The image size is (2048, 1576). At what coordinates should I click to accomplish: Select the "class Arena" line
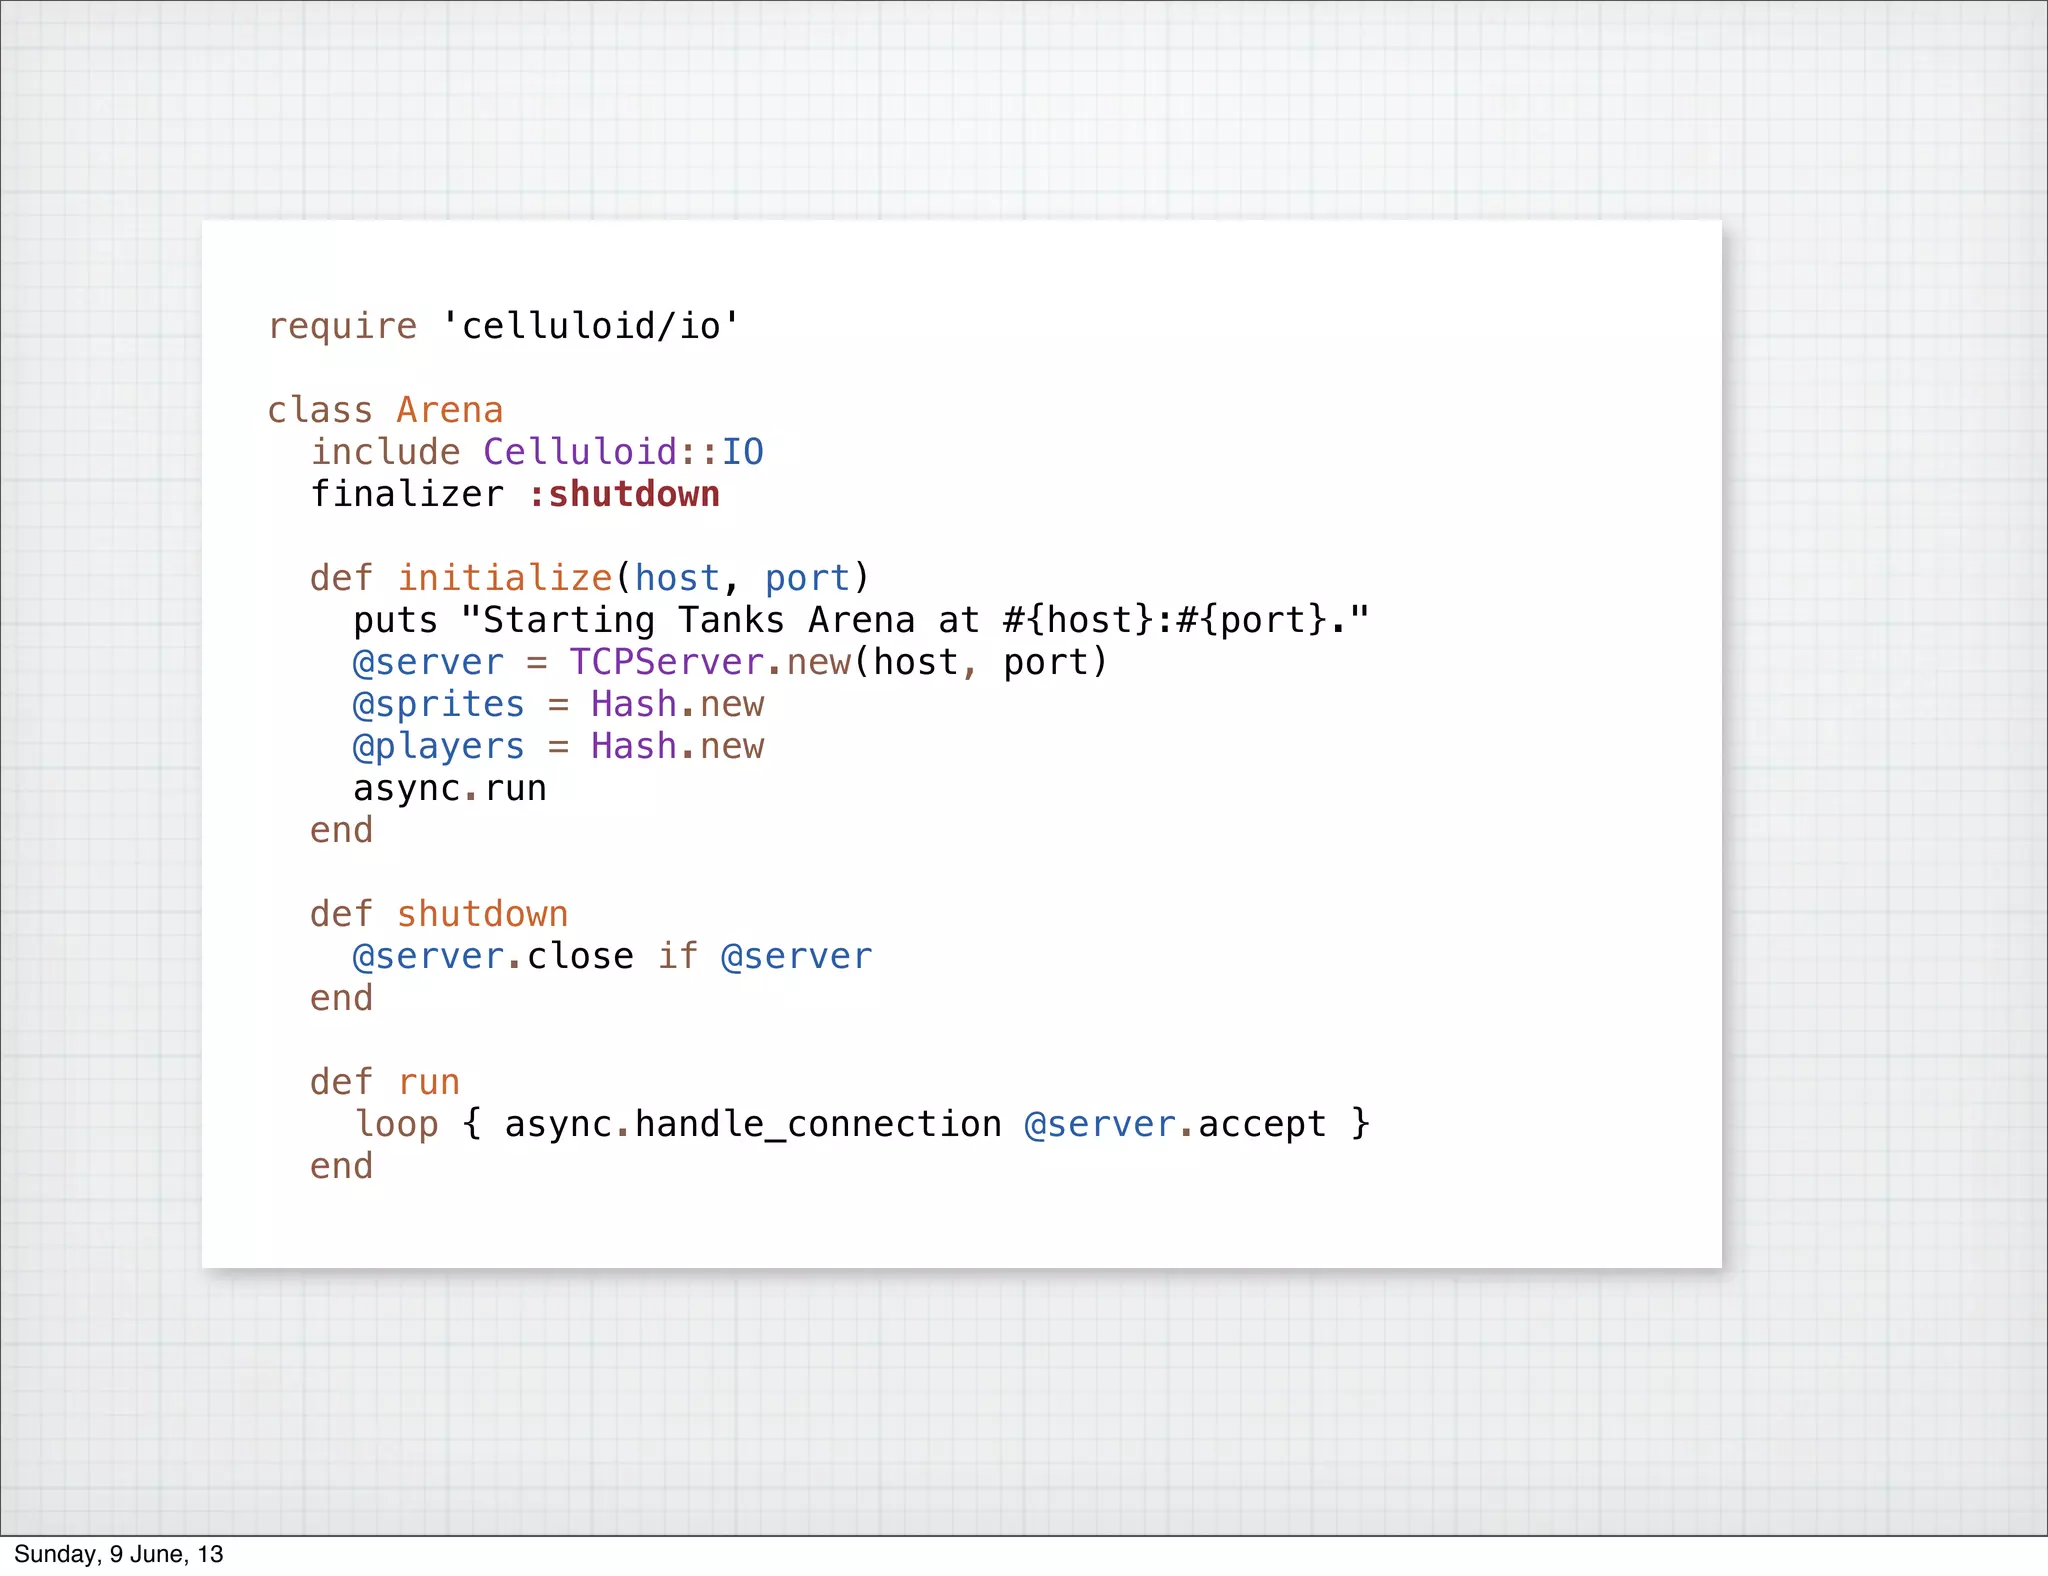click(385, 410)
